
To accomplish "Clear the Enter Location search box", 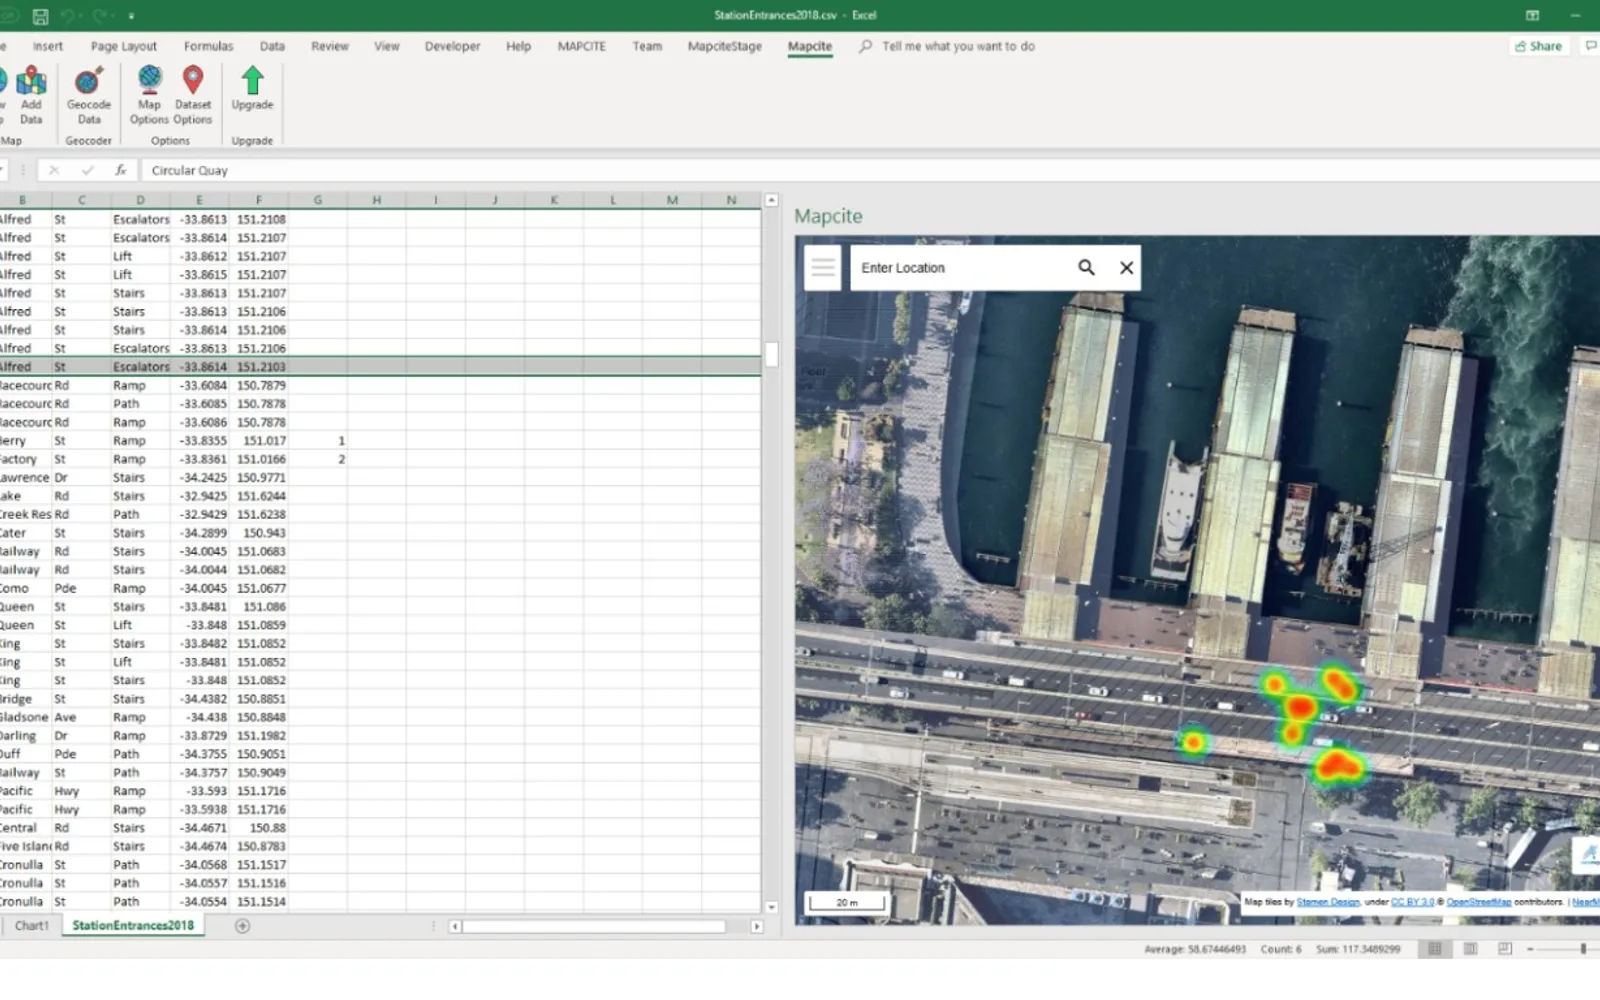I will pos(1127,268).
